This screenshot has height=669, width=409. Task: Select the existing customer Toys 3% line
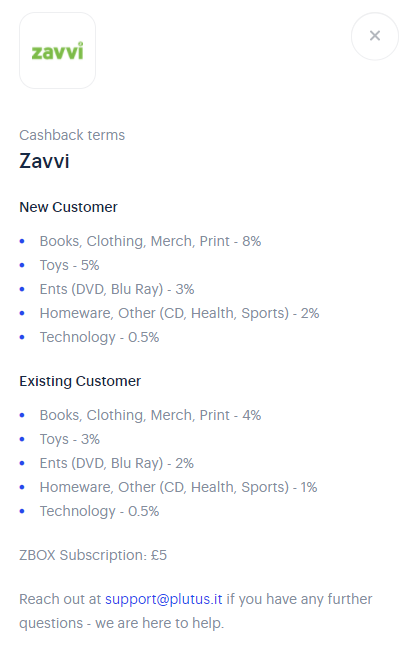click(x=70, y=439)
